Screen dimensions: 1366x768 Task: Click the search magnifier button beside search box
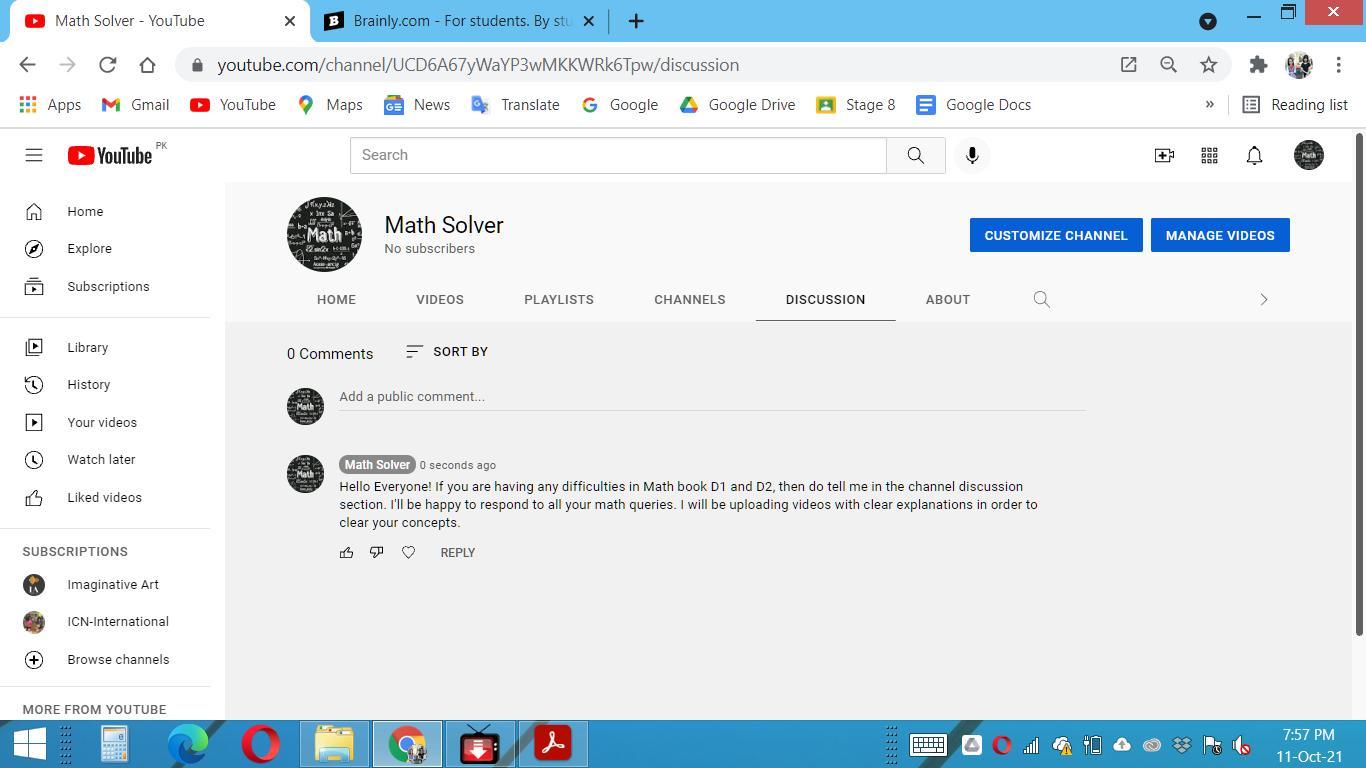click(x=915, y=155)
